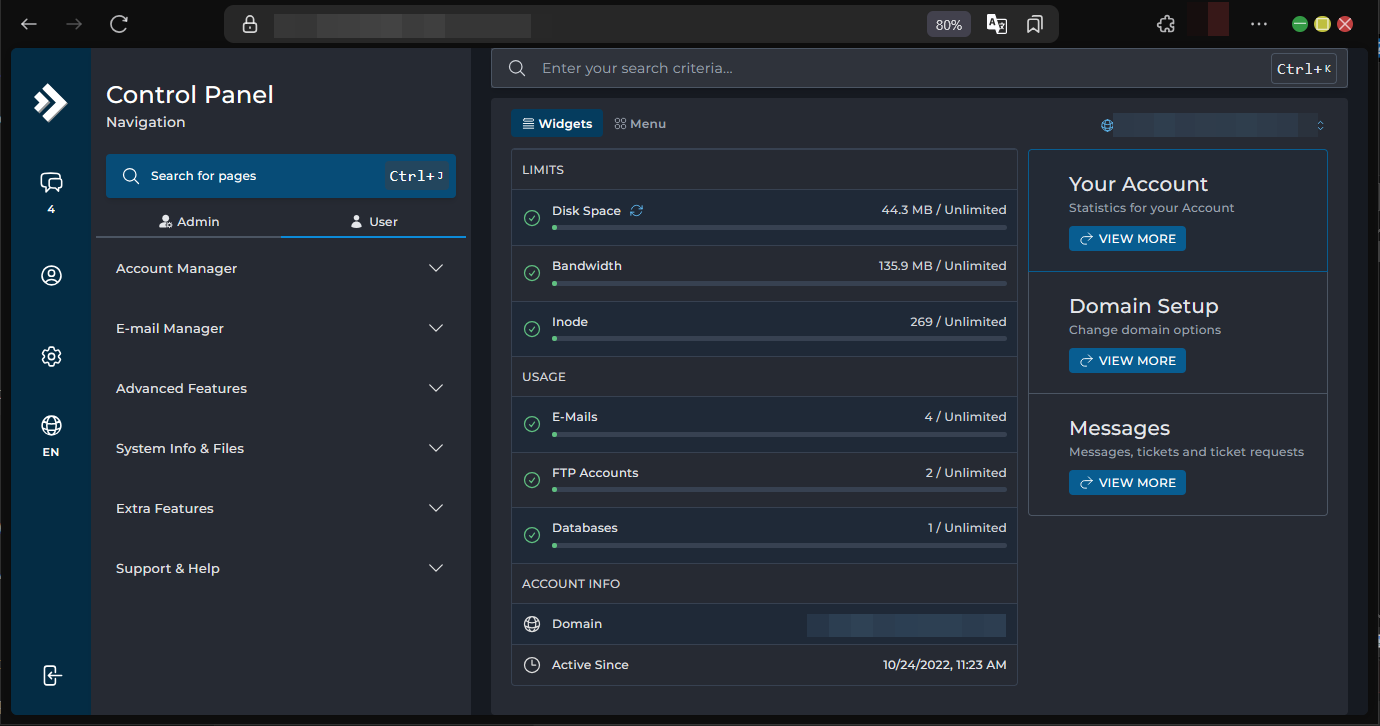Click the logout icon at sidebar bottom
The height and width of the screenshot is (726, 1380).
coord(52,675)
